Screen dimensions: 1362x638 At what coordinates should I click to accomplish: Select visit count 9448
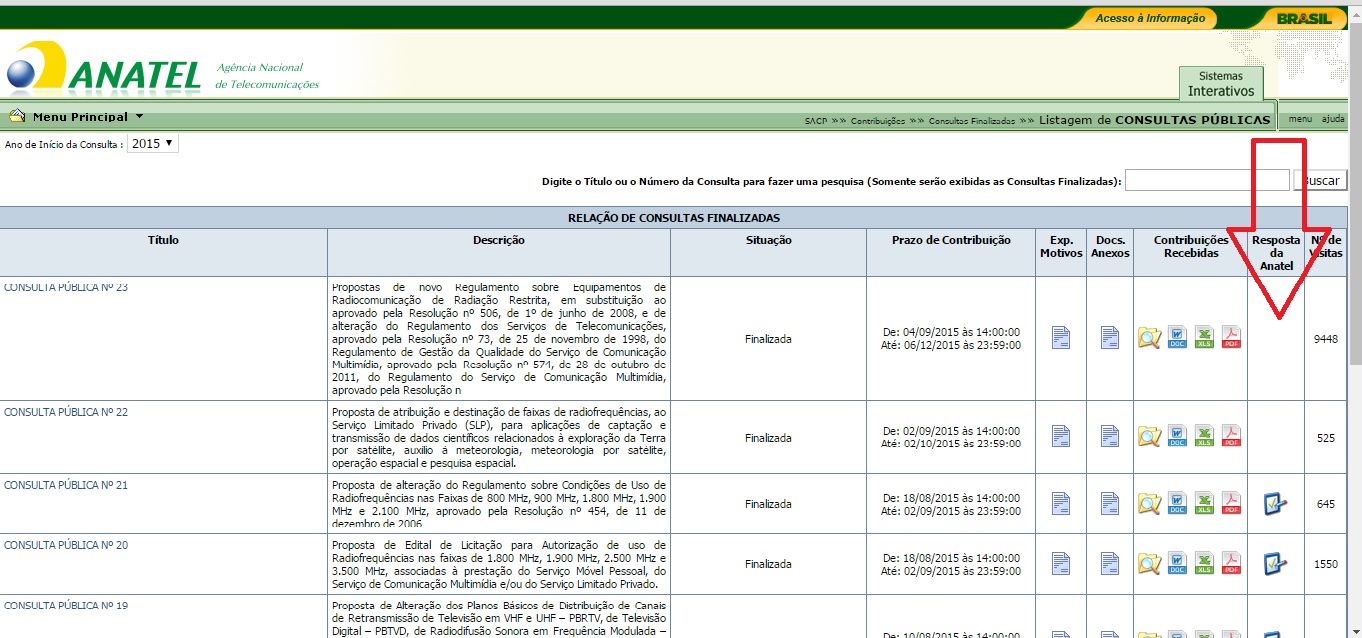(1326, 339)
